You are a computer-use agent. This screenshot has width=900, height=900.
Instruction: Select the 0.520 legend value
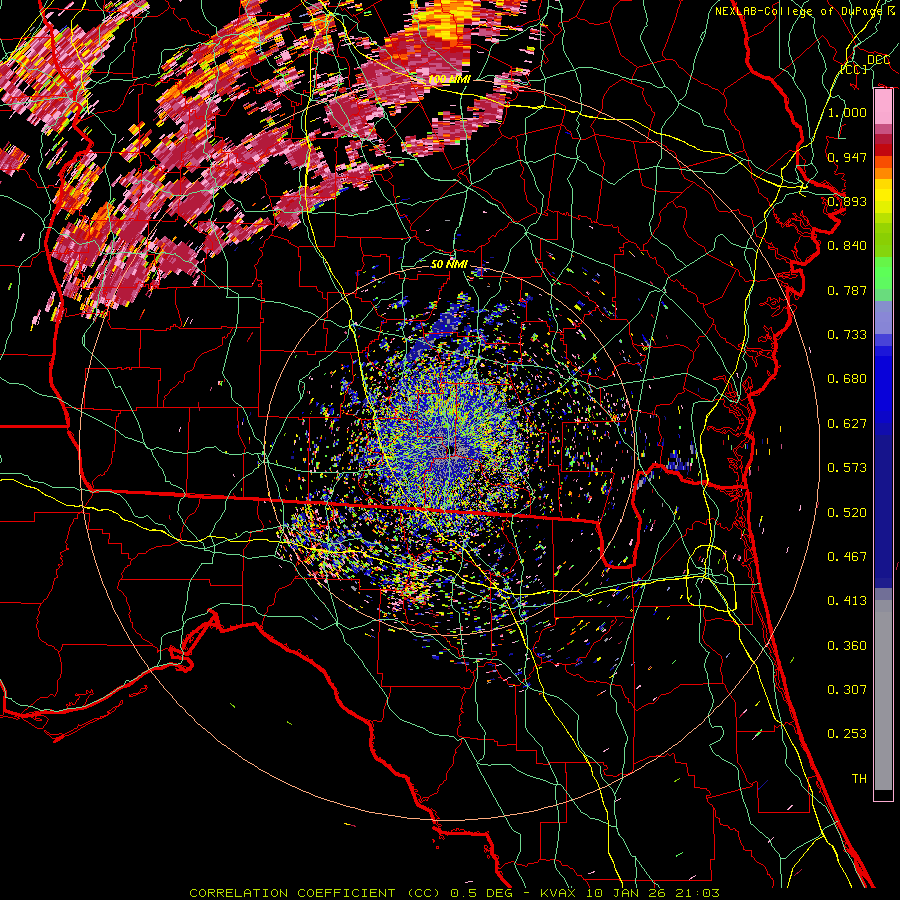847,513
